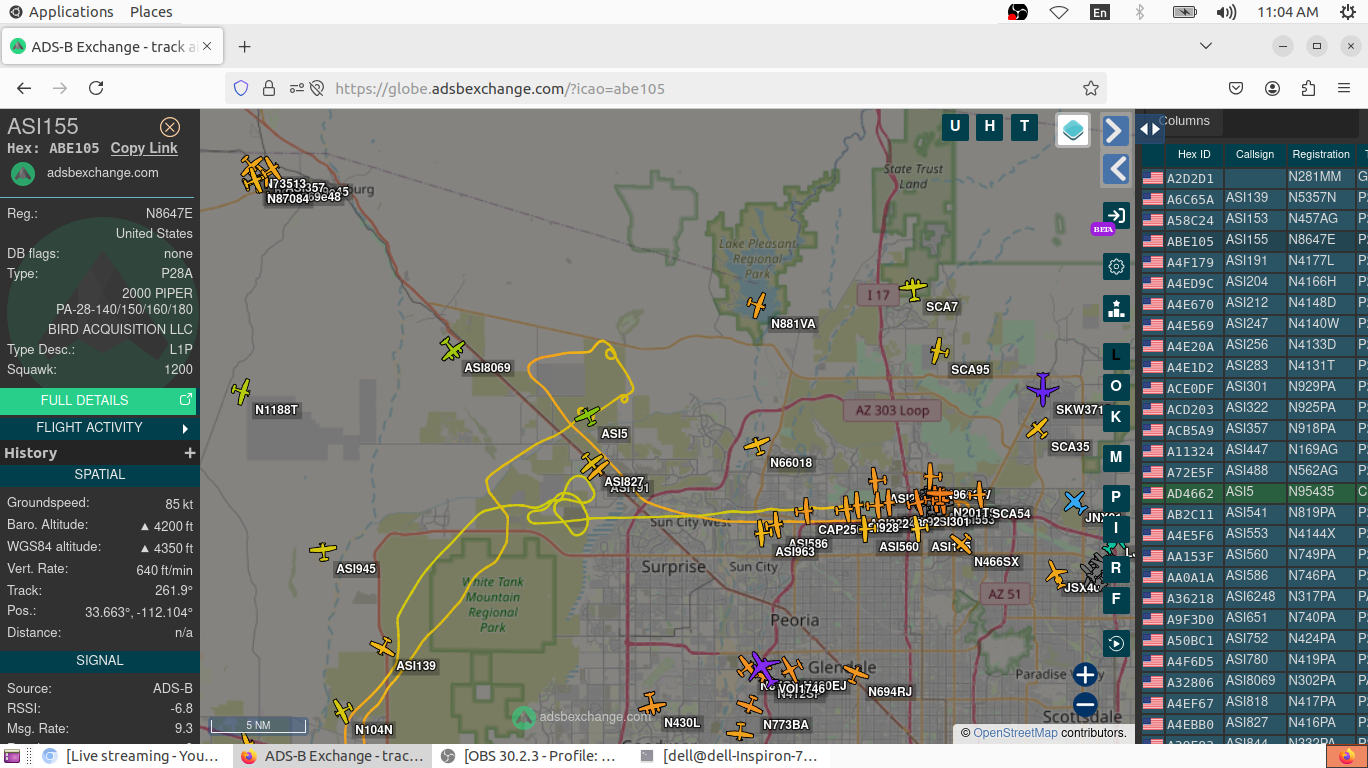Zoom in on the map
The image size is (1368, 768).
point(1085,675)
